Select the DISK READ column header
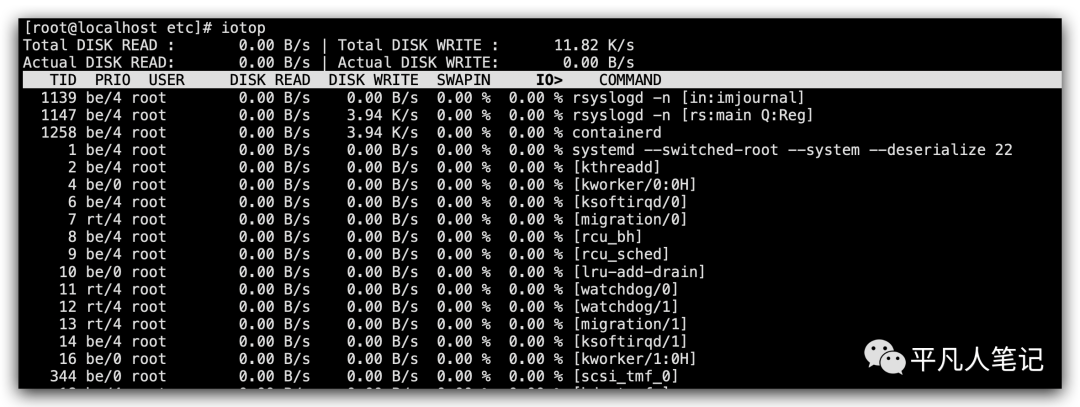The image size is (1080, 407). click(x=270, y=80)
